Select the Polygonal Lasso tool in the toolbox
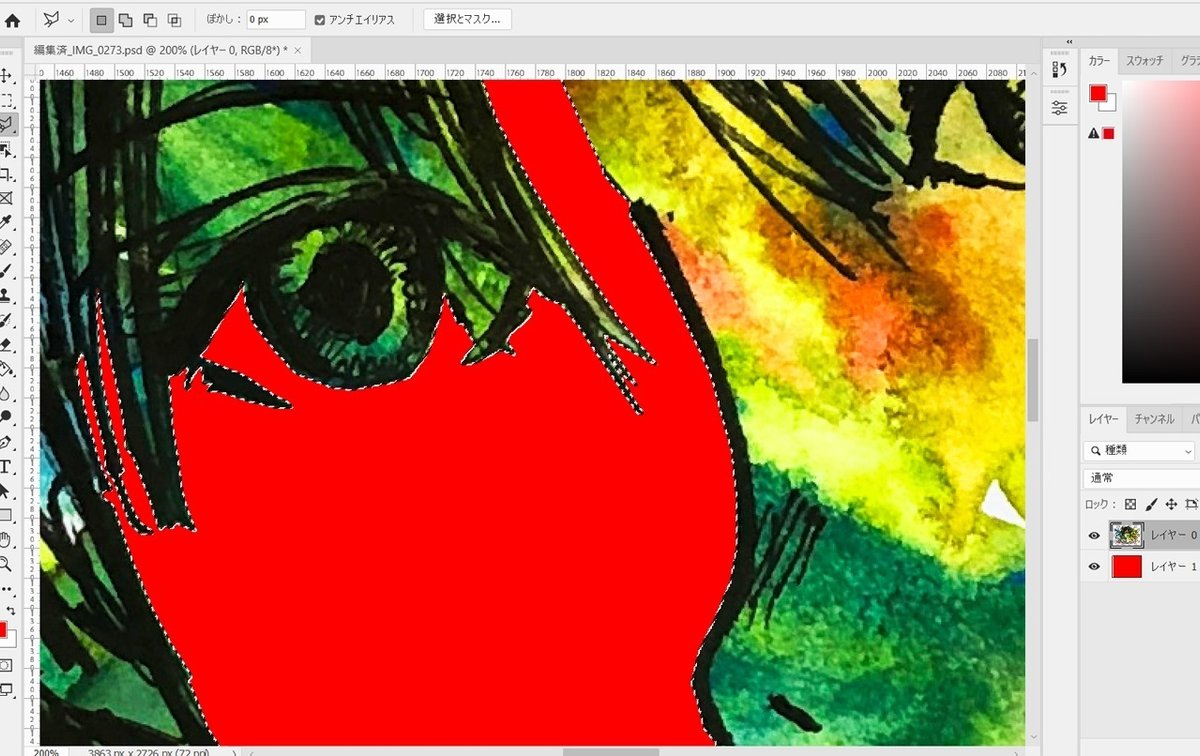 click(x=6, y=125)
